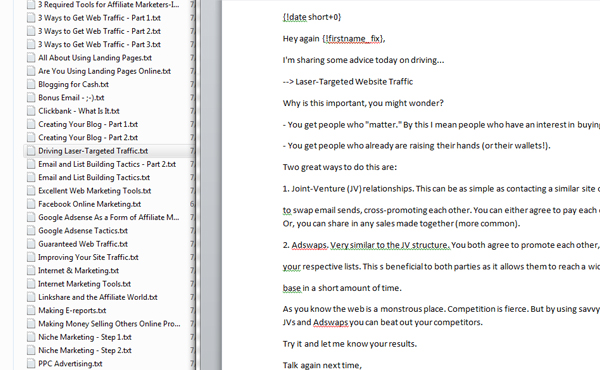Select file 'Email and List Building Tactics - Part 2.txt'

107,164
